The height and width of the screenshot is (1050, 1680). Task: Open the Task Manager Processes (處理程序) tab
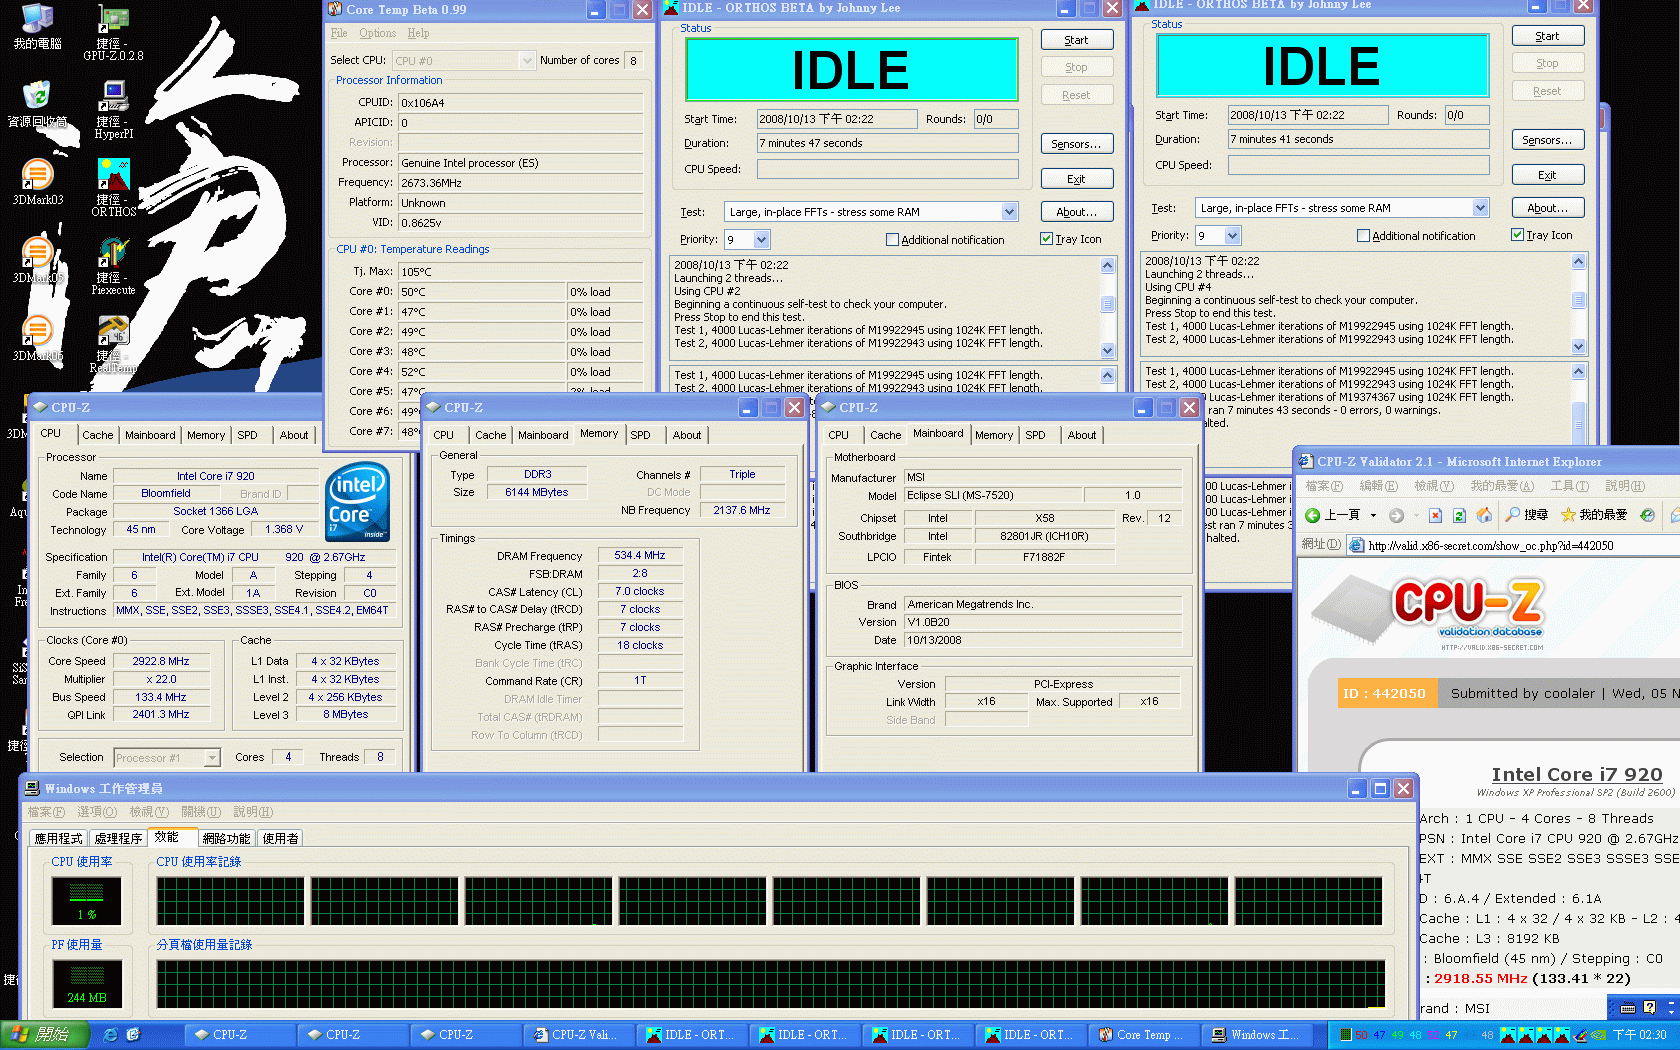tap(118, 839)
